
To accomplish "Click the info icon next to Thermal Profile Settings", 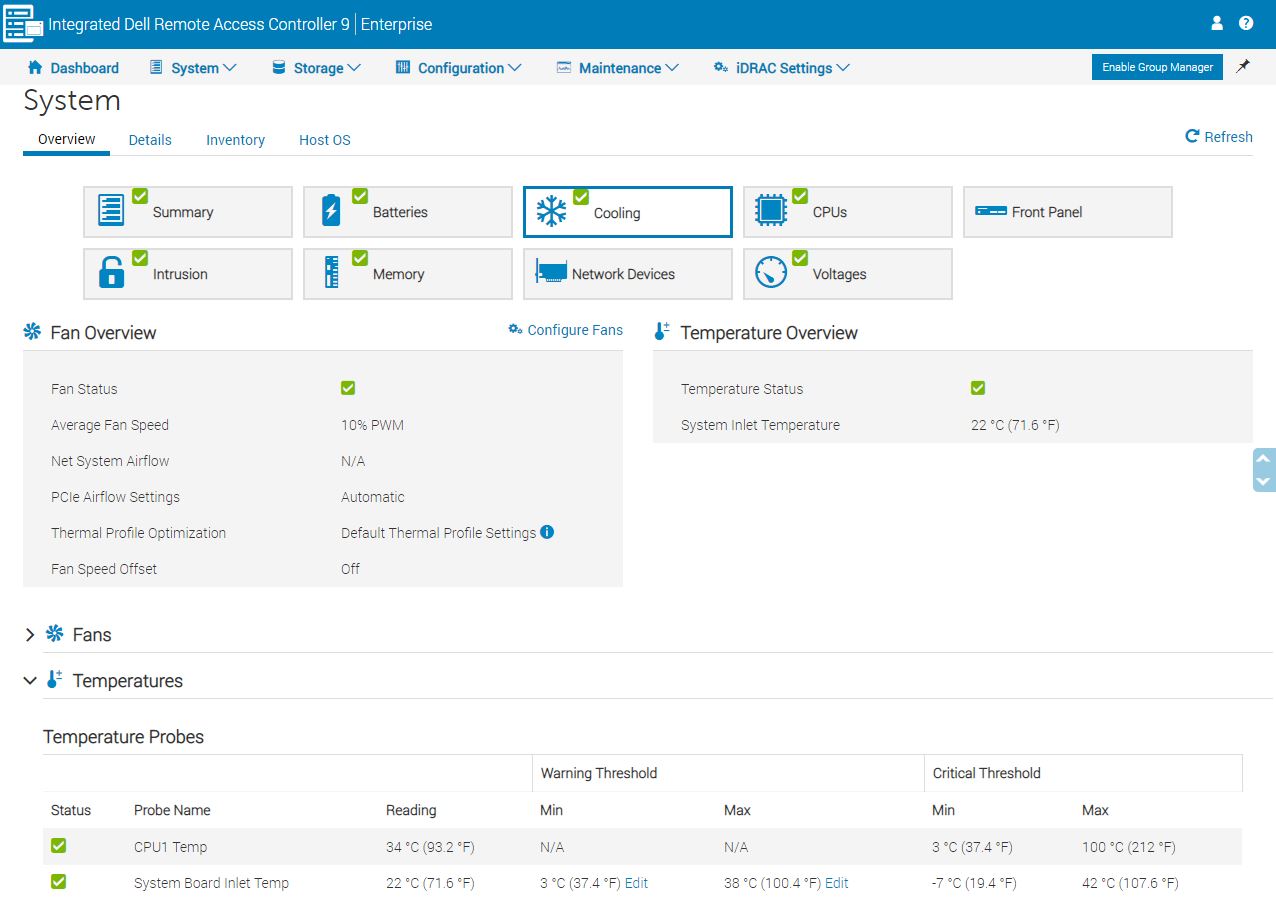I will [x=547, y=532].
